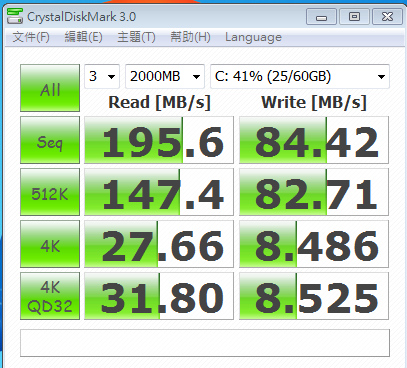Select the Seq read value 195.6
Viewport: 407px width, 368px height.
(x=159, y=140)
